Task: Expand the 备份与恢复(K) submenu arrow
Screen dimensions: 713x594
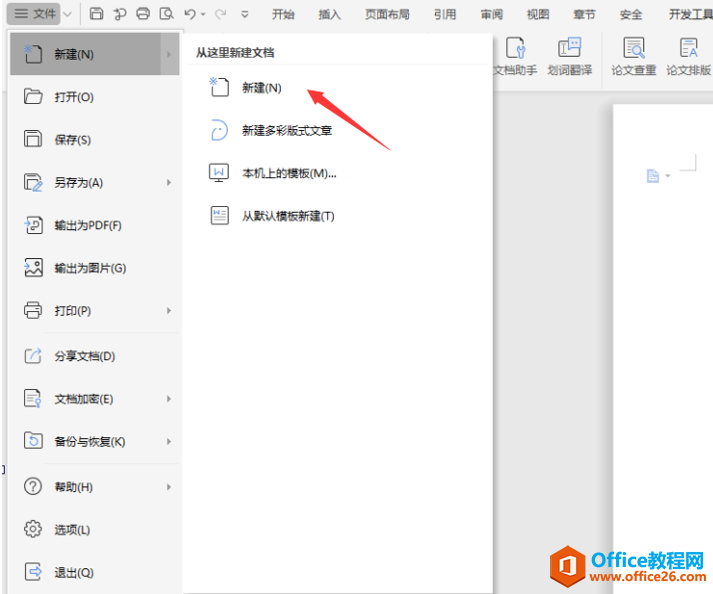Action: [x=169, y=441]
